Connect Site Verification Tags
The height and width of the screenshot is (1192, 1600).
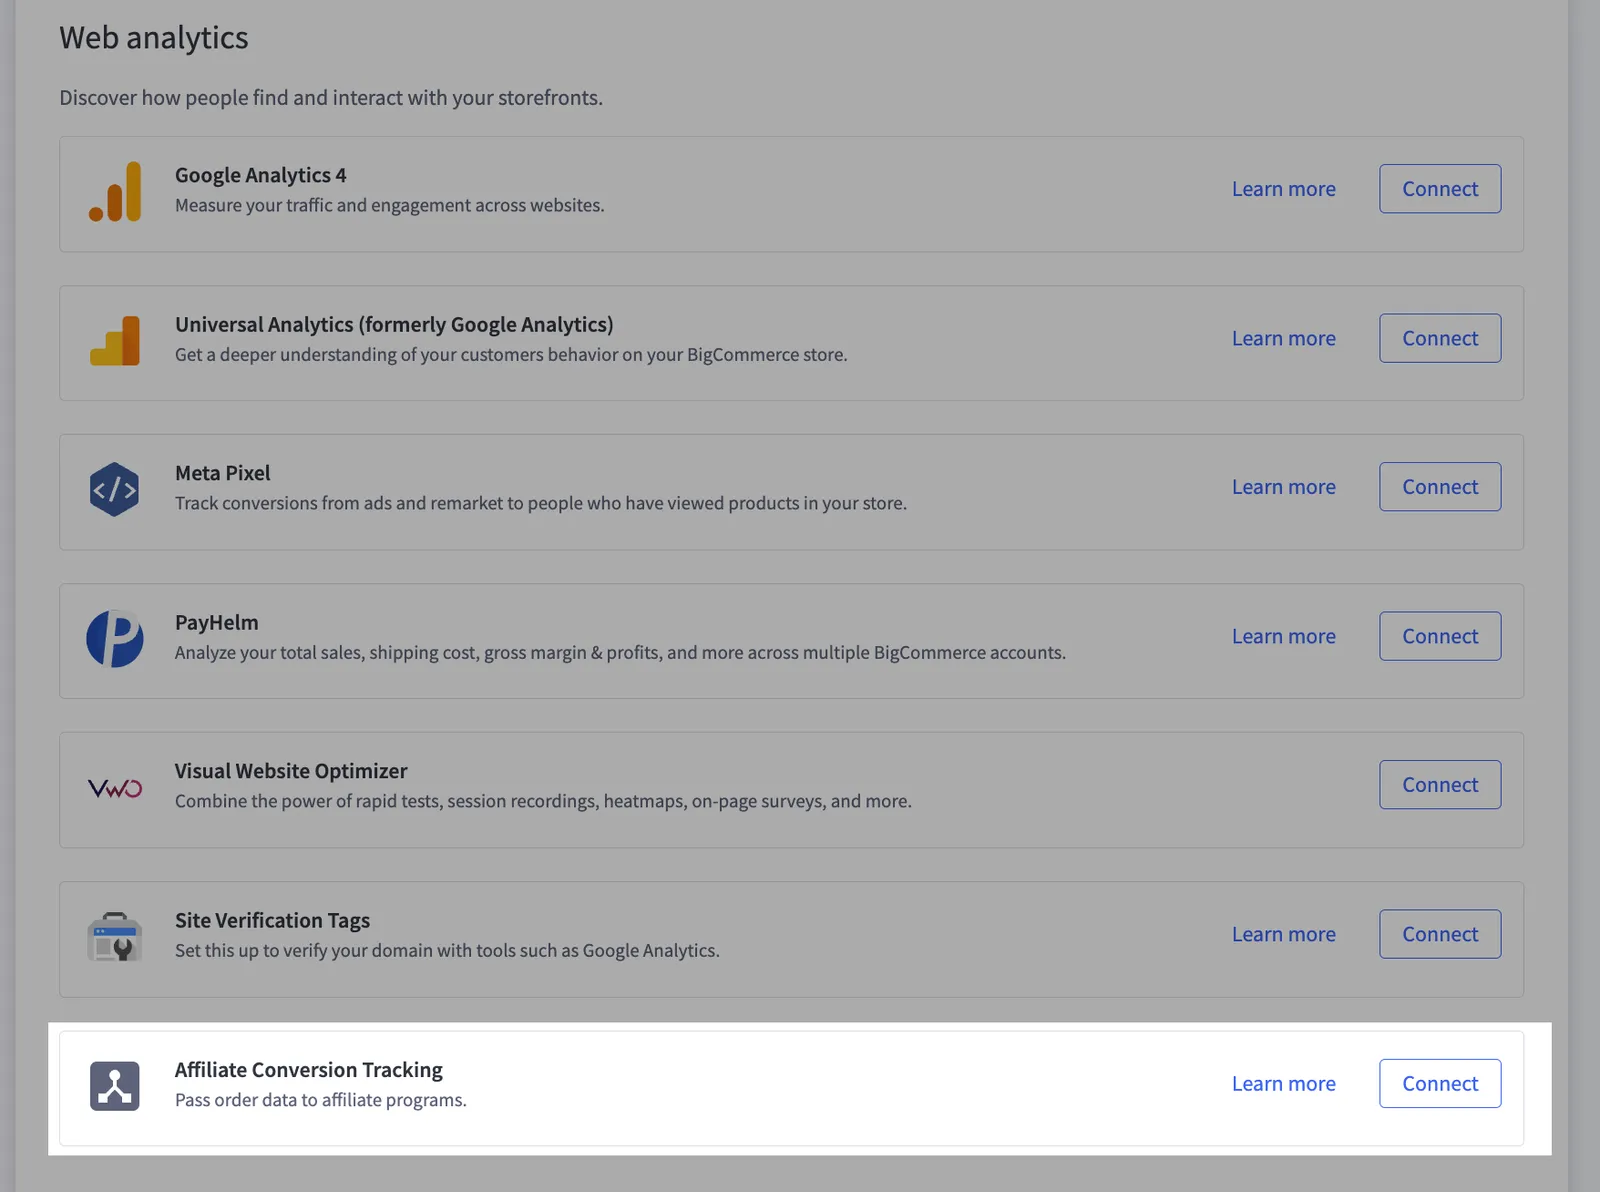tap(1440, 934)
